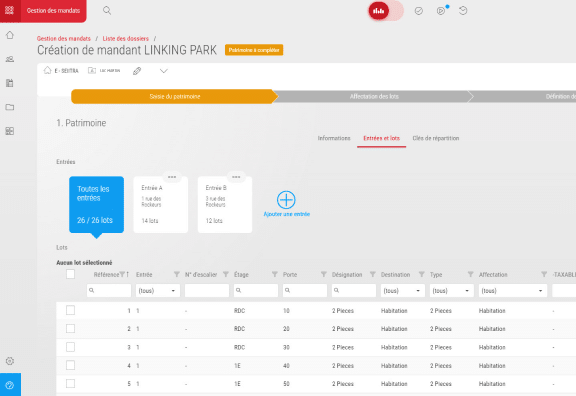Viewport: 576px width, 396px height.
Task: Open the buildings sidebar icon
Action: click(10, 83)
